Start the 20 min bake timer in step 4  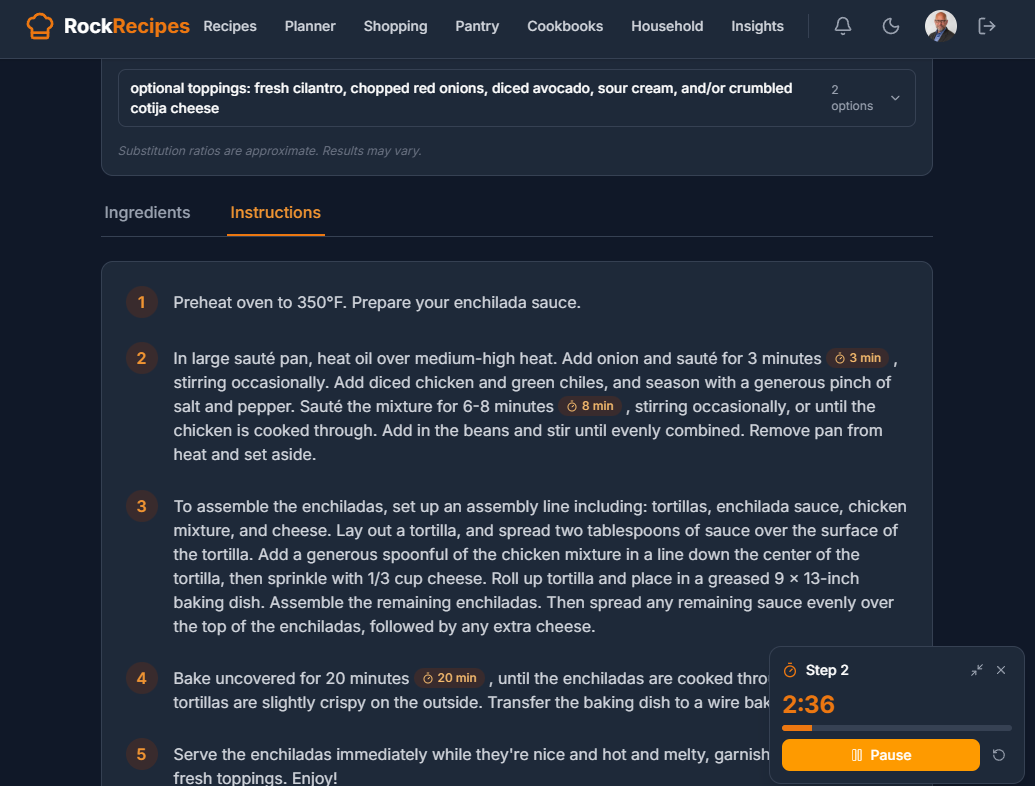[x=450, y=677]
